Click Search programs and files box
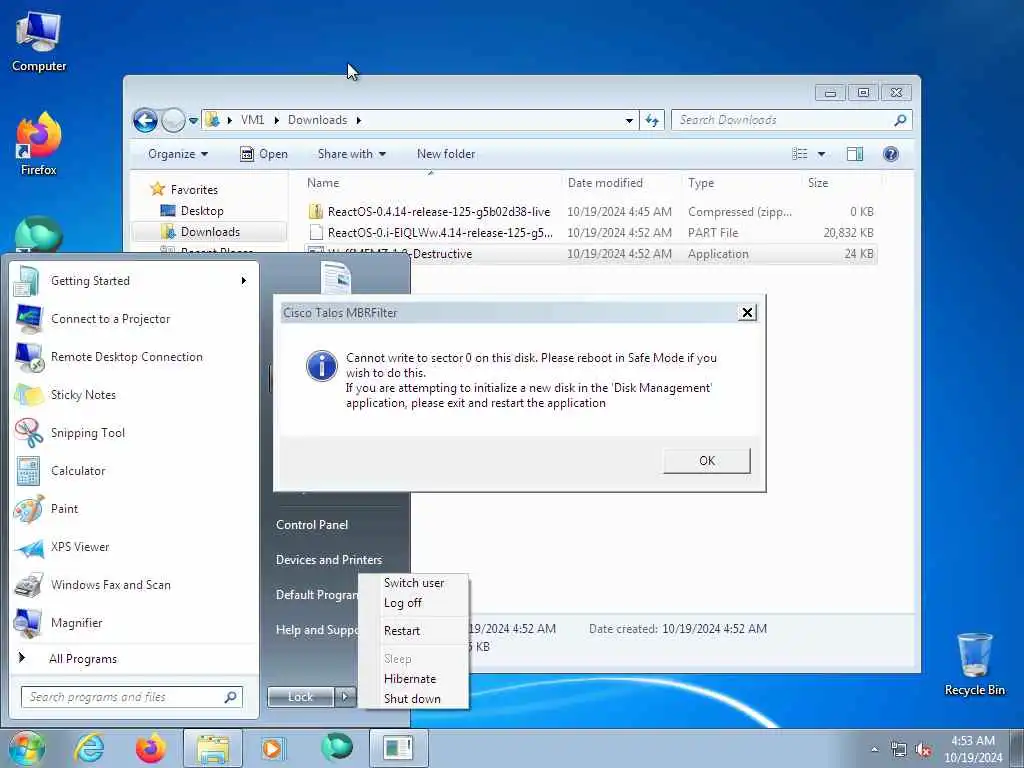This screenshot has height=768, width=1024. point(131,697)
